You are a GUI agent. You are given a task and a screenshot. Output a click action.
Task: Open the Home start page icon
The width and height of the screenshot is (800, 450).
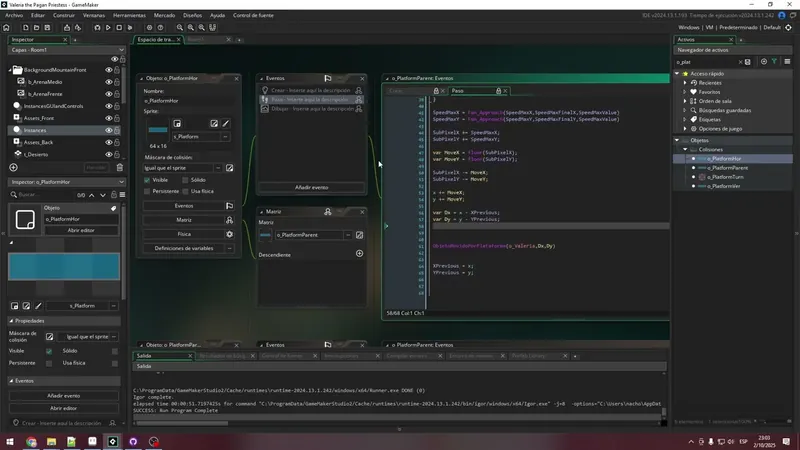pyautogui.click(x=7, y=28)
